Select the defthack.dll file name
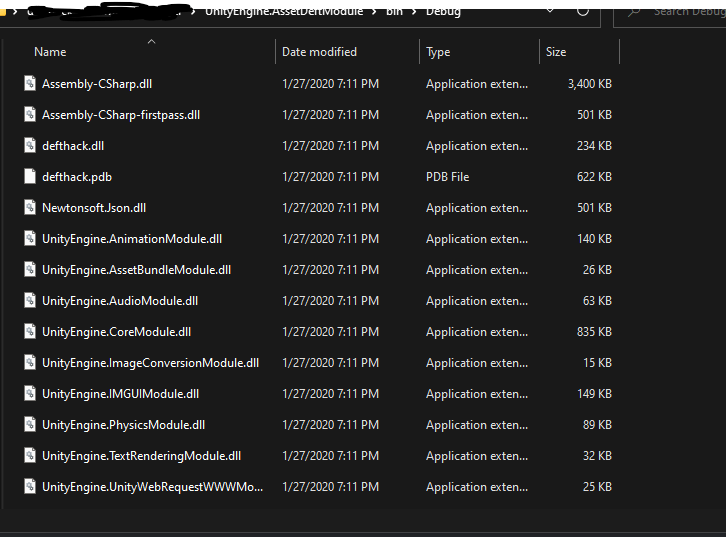Viewport: 726px width, 537px height. click(x=73, y=146)
